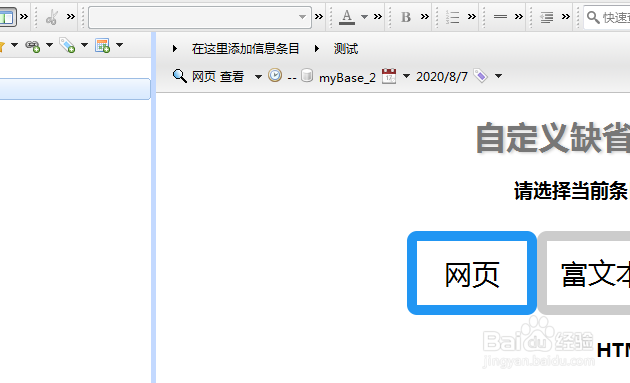This screenshot has width=630, height=383.
Task: Focus the quick search field
Action: tap(607, 17)
